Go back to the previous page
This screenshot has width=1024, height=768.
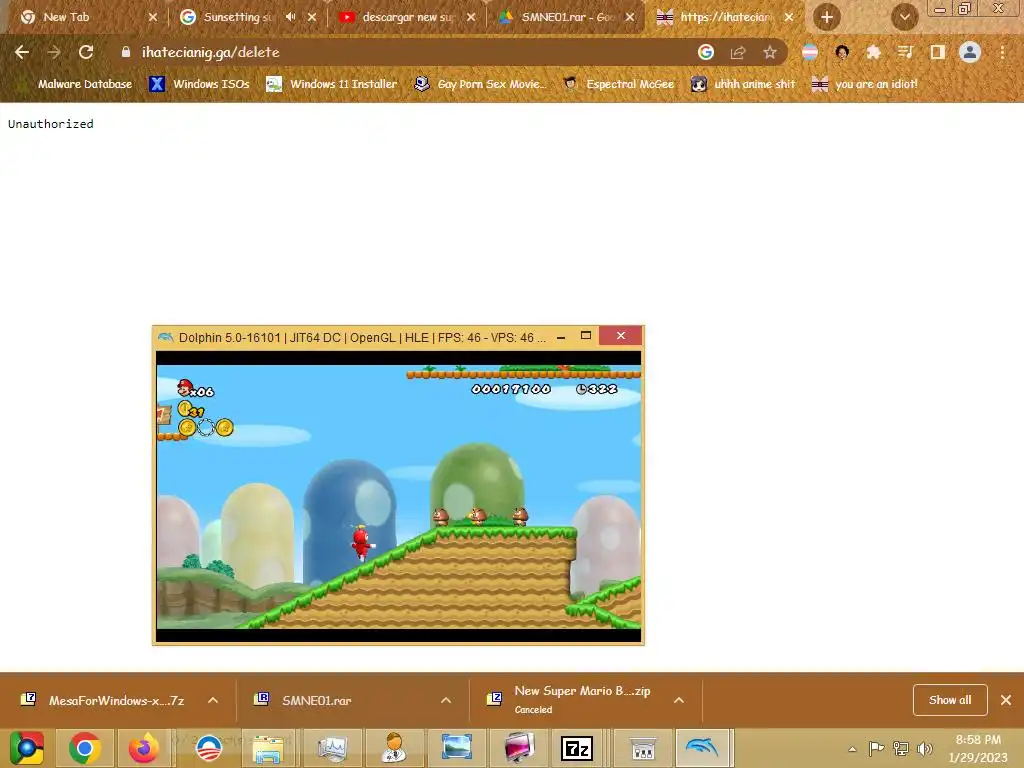[x=22, y=52]
